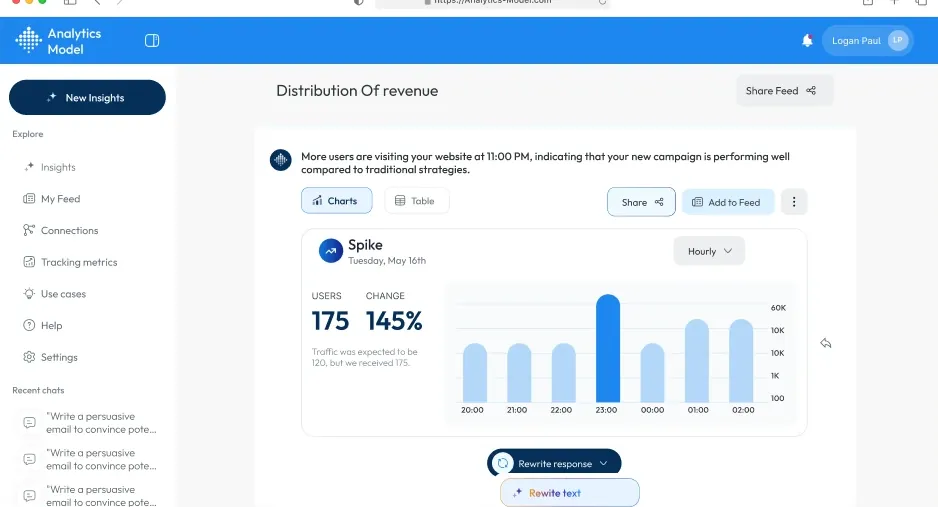Start New Insights
This screenshot has width=938, height=507.
pyautogui.click(x=87, y=97)
